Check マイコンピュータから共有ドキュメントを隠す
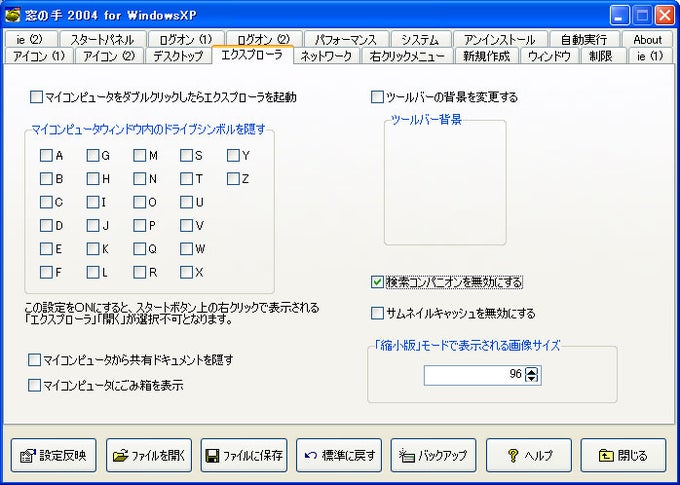 coord(34,360)
